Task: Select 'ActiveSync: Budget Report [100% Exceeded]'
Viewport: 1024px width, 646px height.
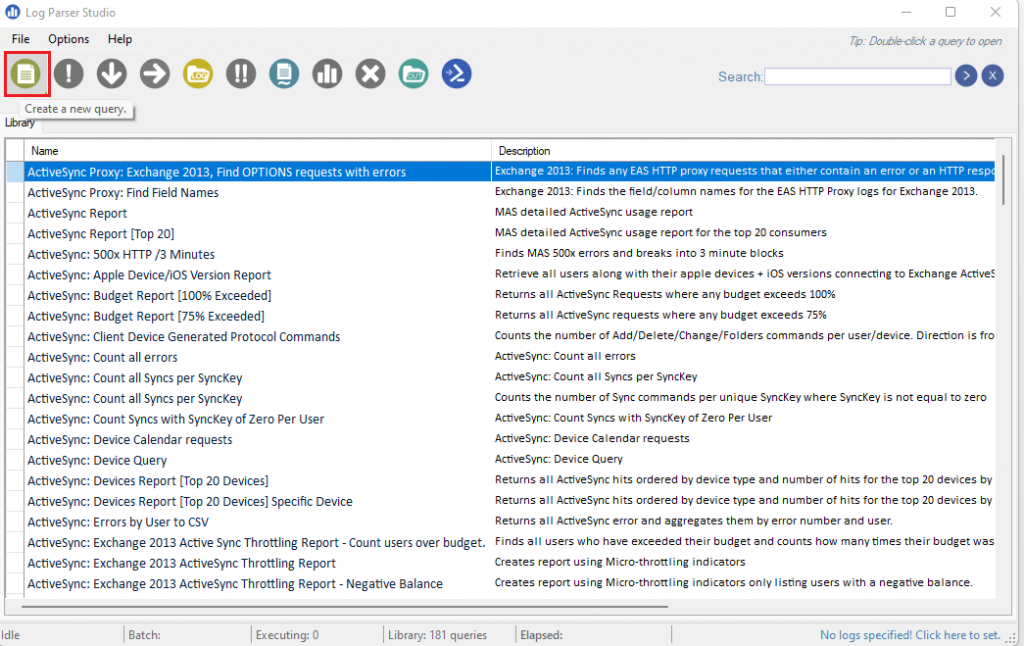Action: click(149, 296)
